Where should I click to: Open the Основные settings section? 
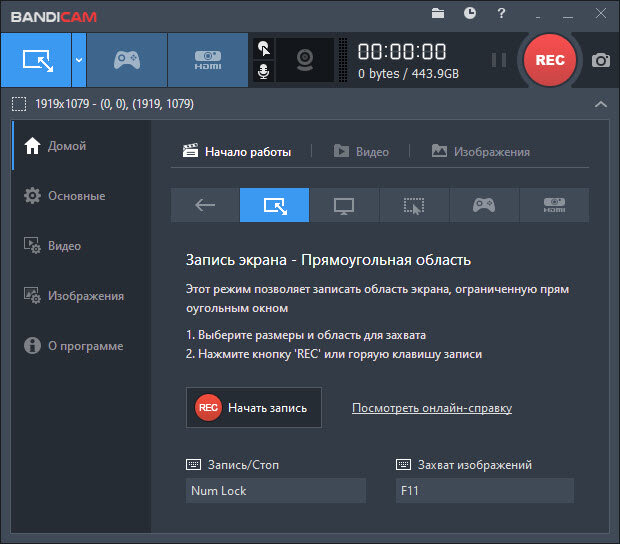[x=81, y=196]
